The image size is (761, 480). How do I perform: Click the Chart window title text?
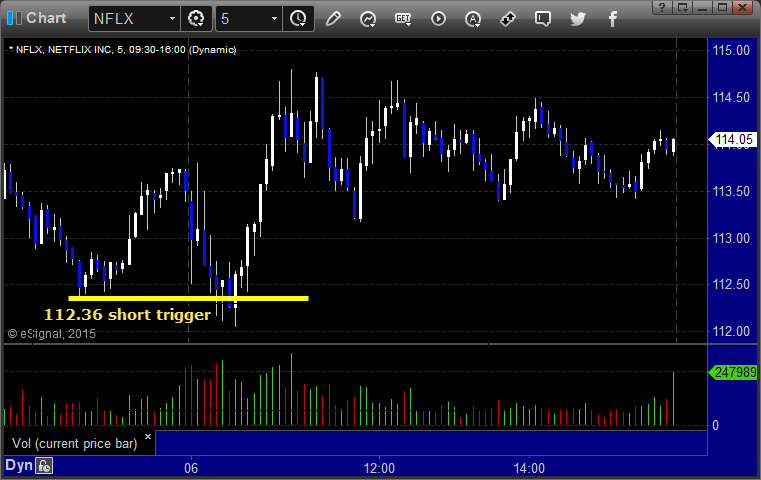(x=46, y=18)
